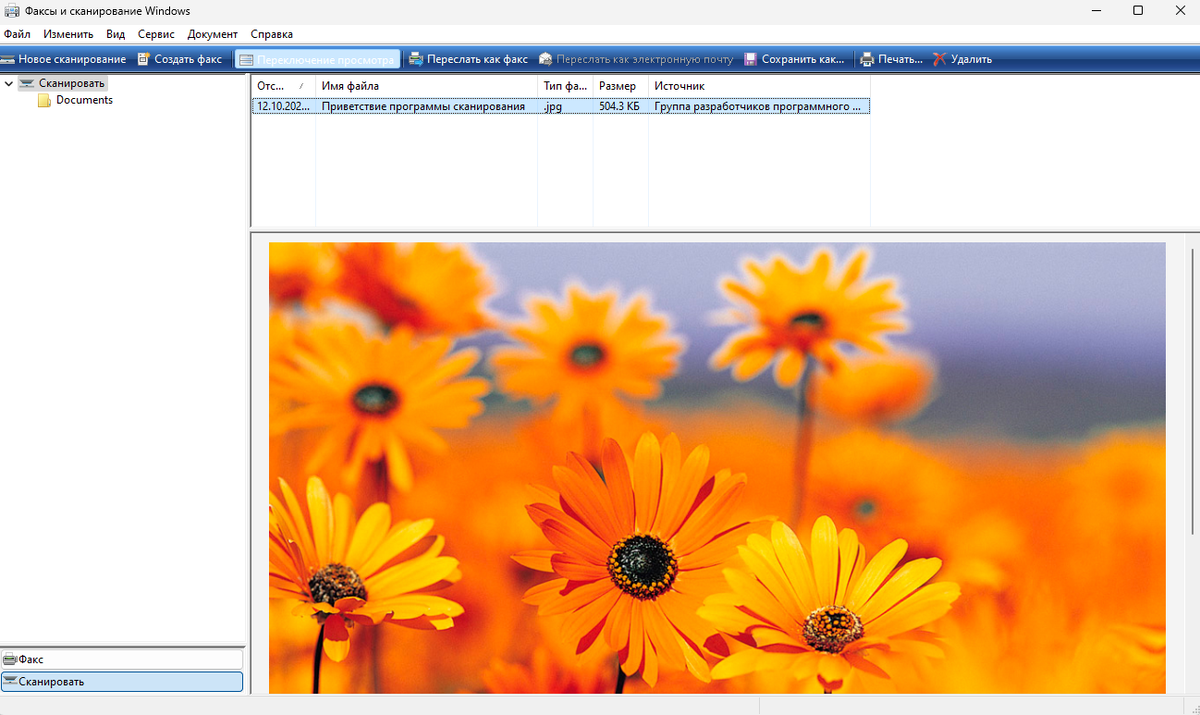Click the Save As floppy icon
The height and width of the screenshot is (715, 1200).
point(750,59)
